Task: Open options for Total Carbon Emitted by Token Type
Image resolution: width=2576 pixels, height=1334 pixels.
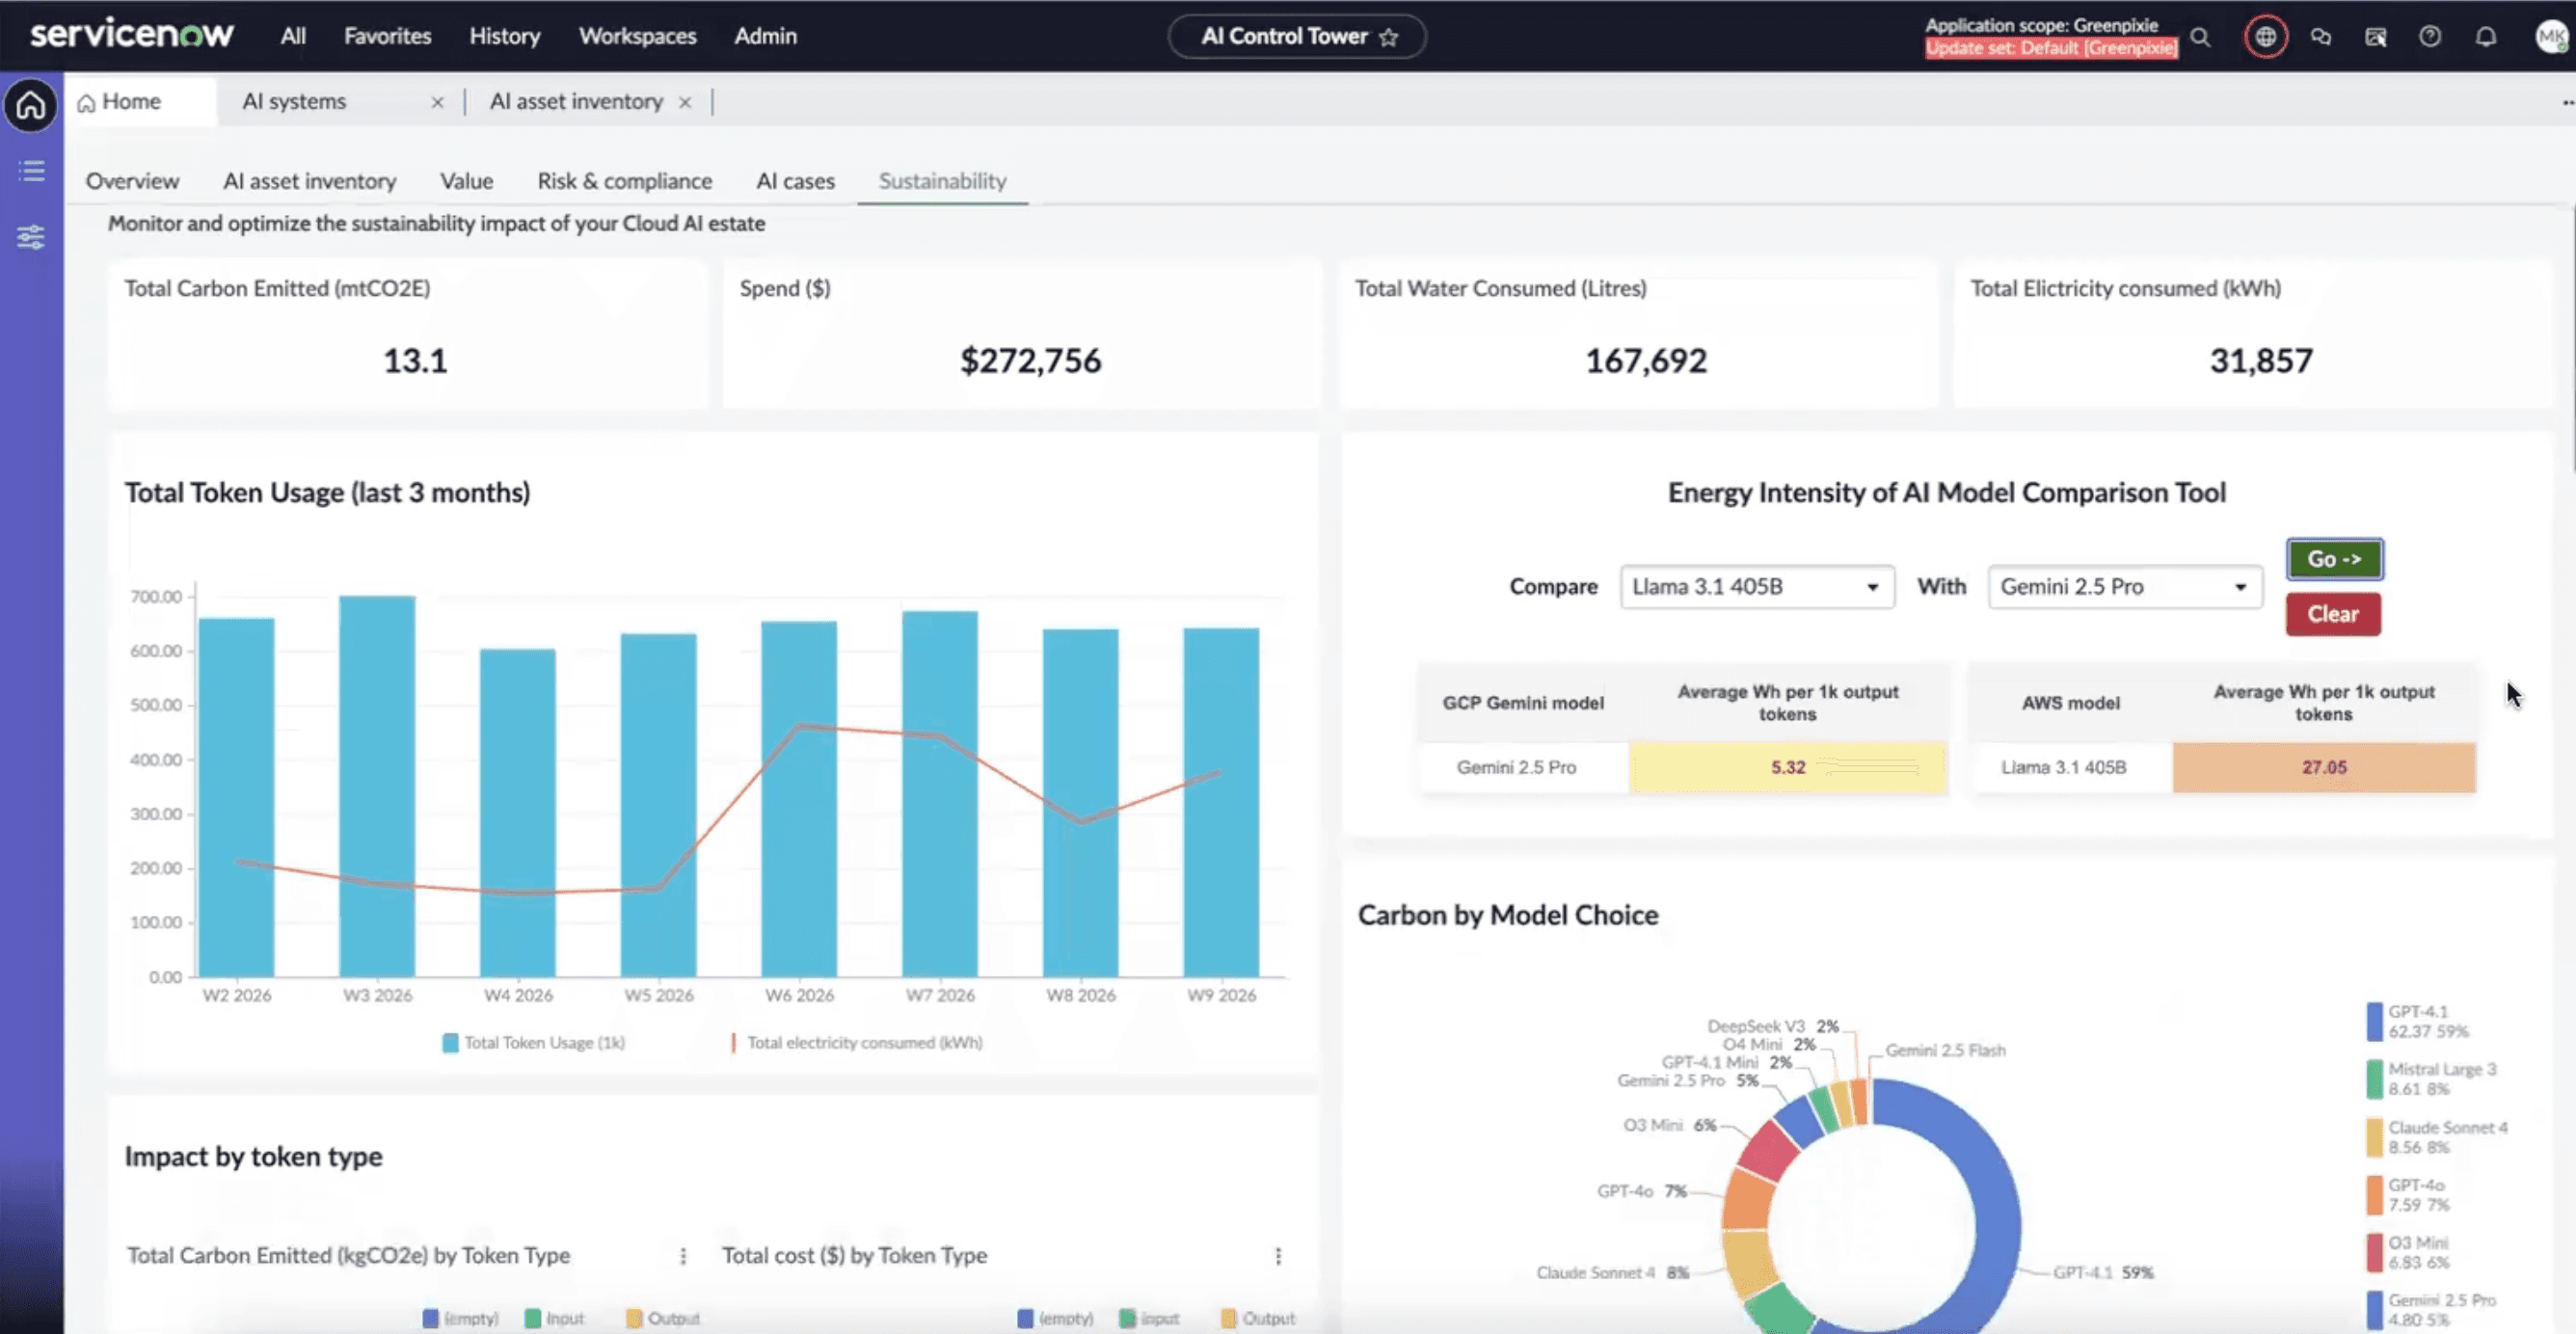Action: (683, 1256)
